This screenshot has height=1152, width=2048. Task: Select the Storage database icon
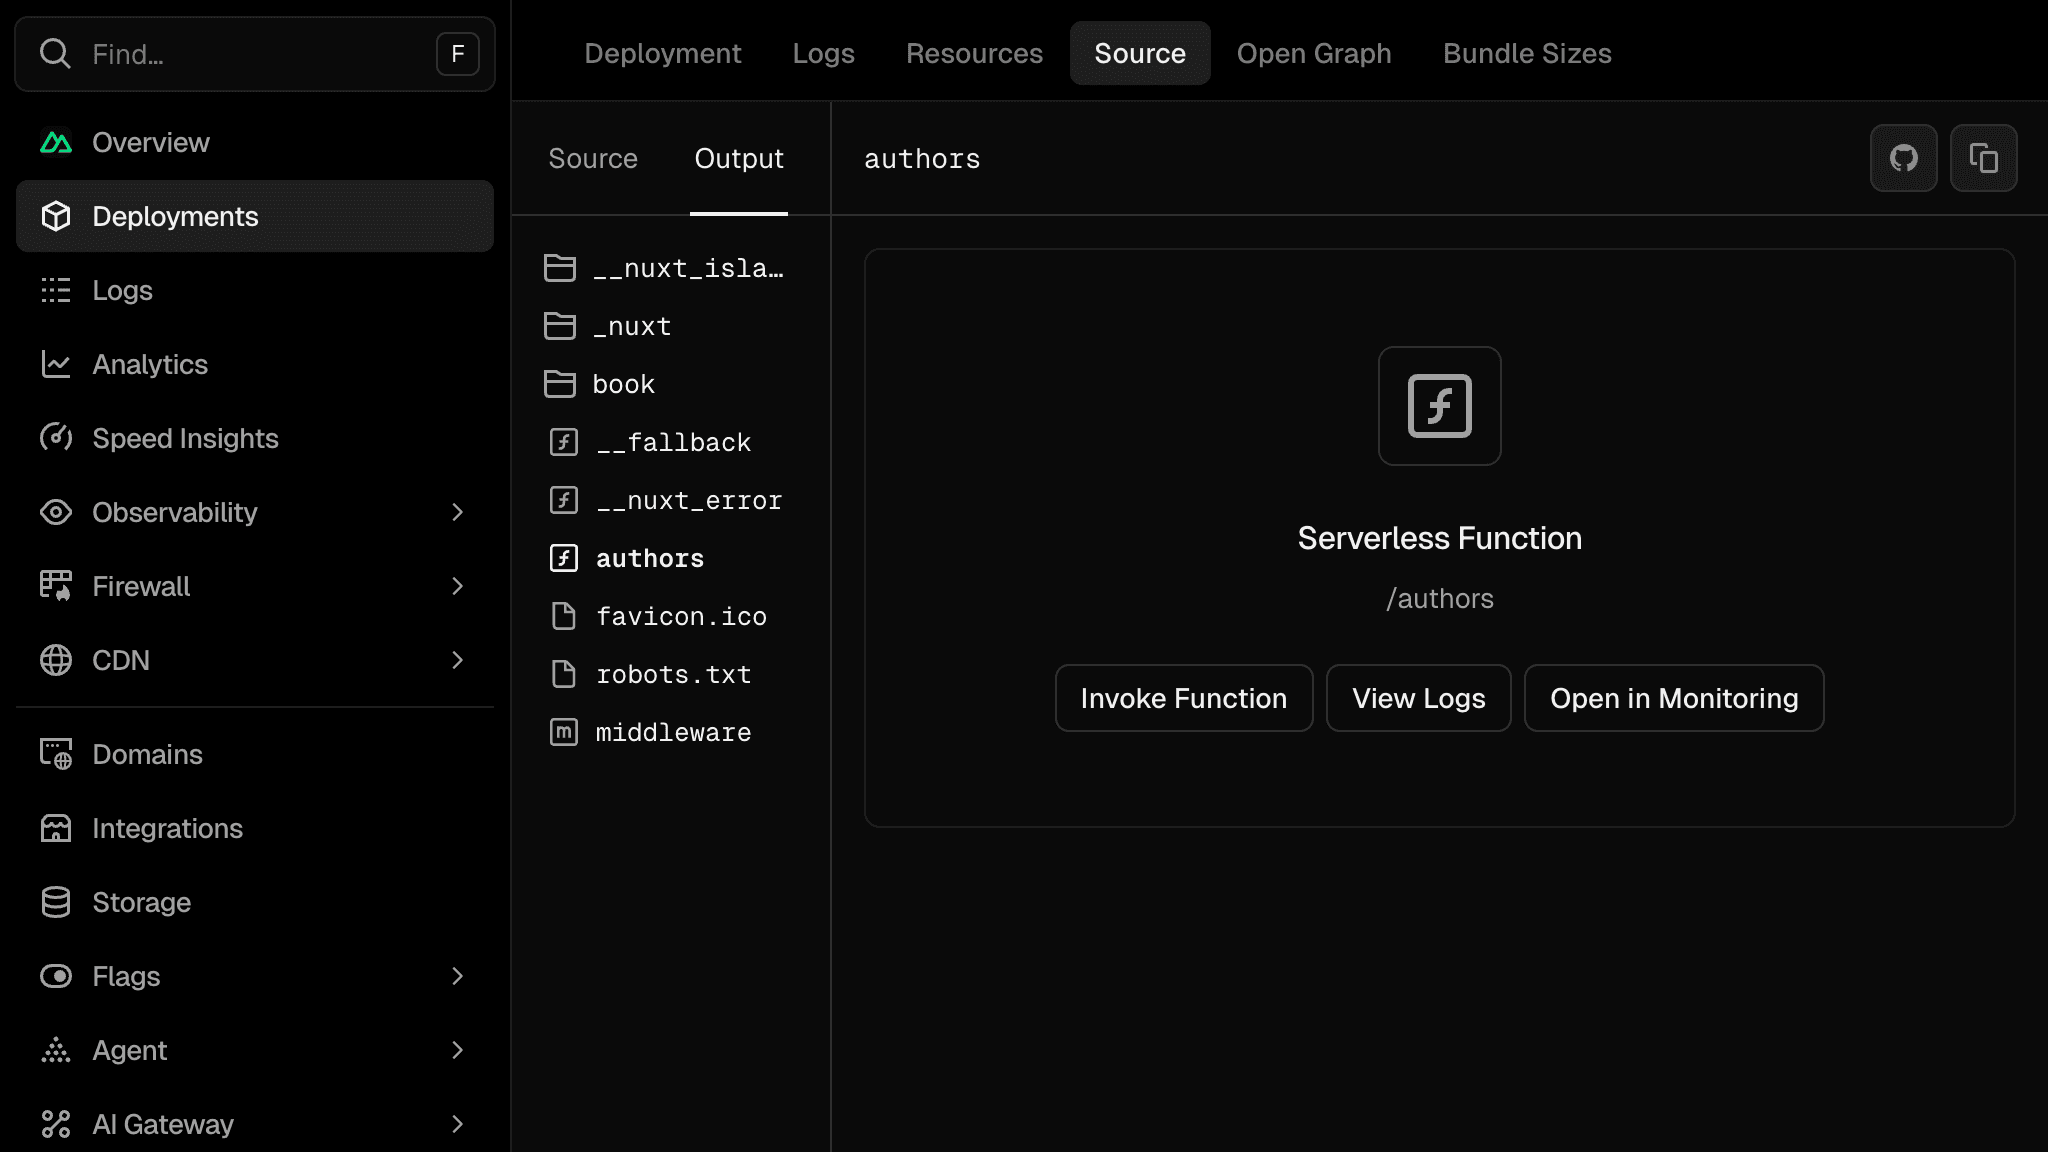pyautogui.click(x=56, y=902)
